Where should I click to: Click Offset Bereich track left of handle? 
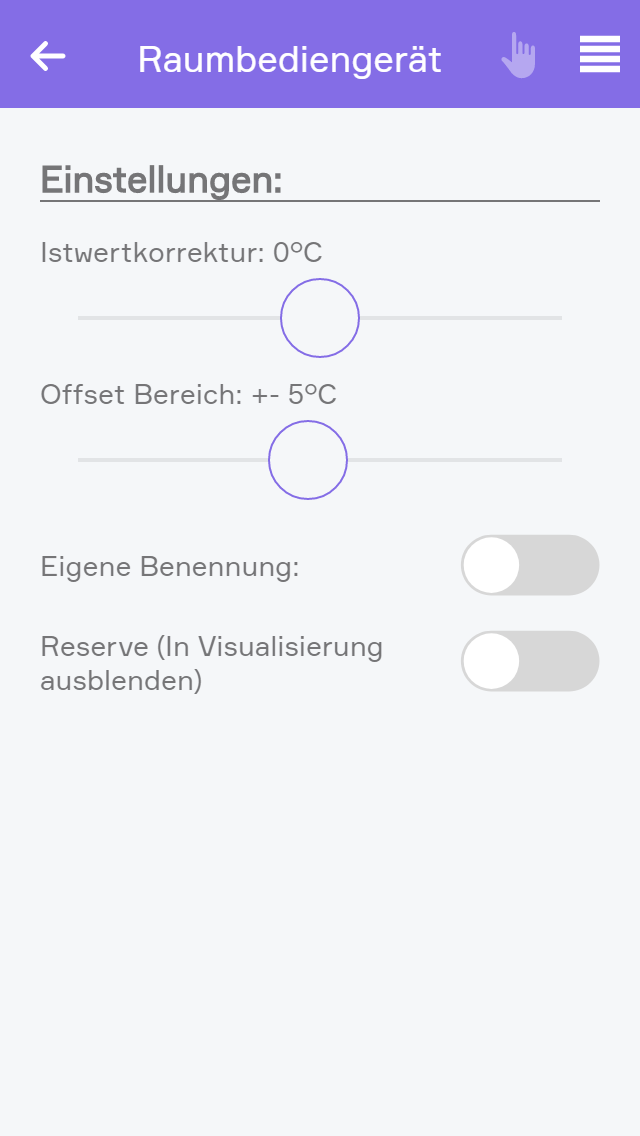tap(172, 460)
